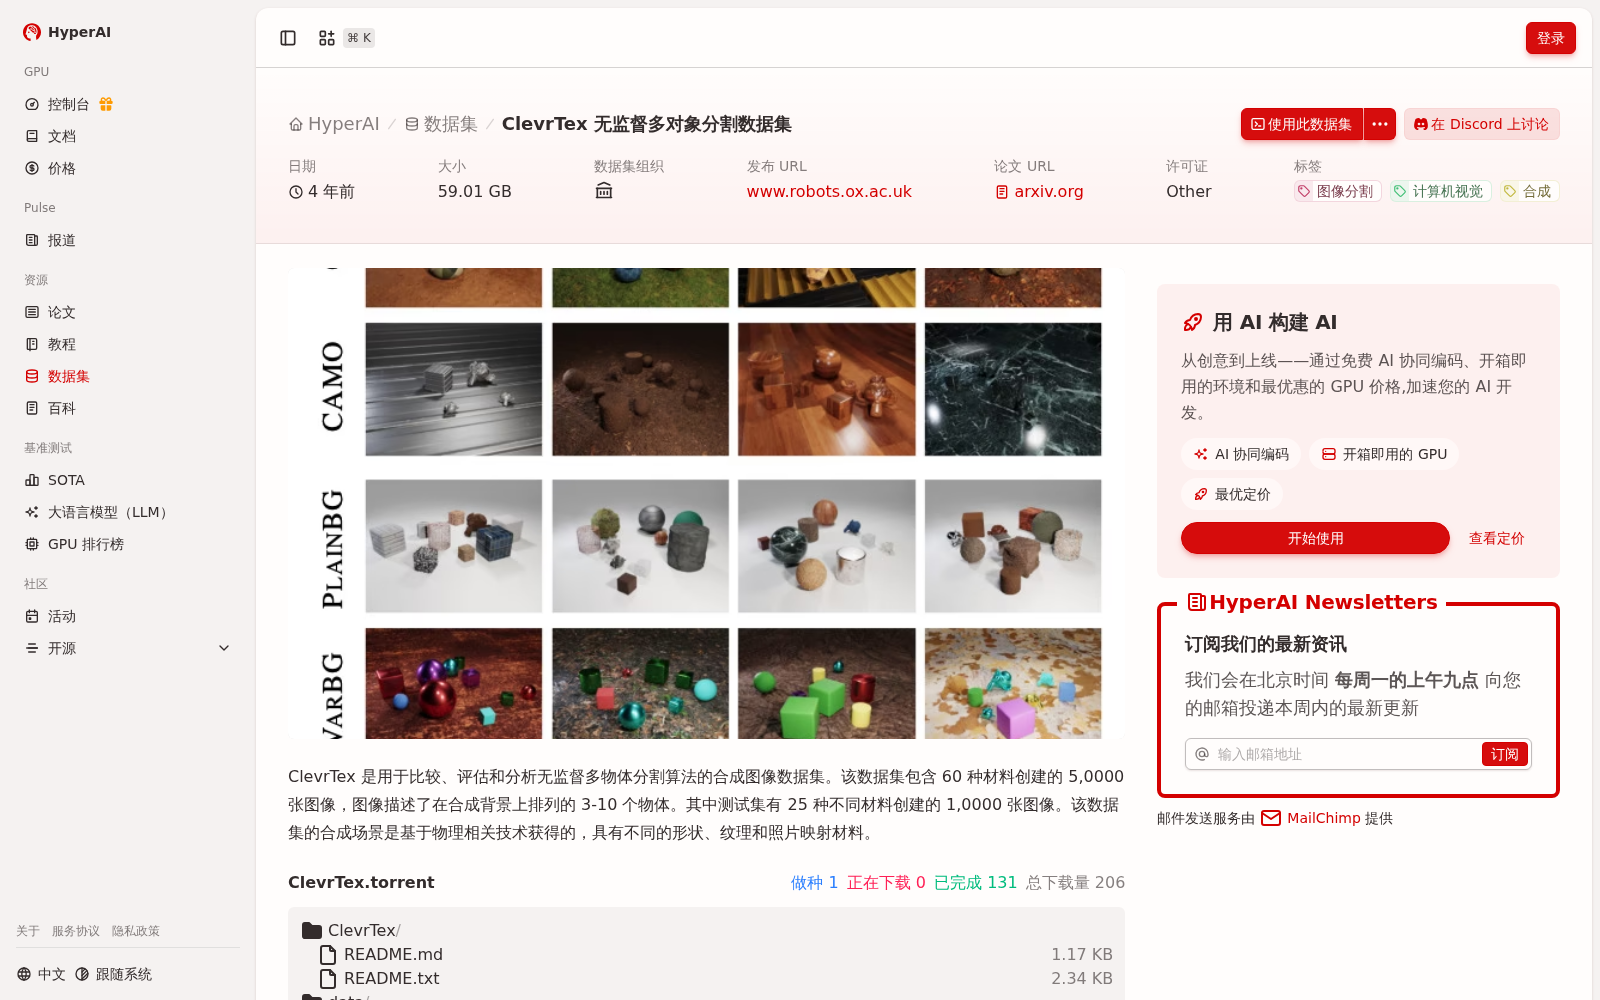Click the 计算机视觉 tag
This screenshot has height=1000, width=1600.
(1440, 191)
